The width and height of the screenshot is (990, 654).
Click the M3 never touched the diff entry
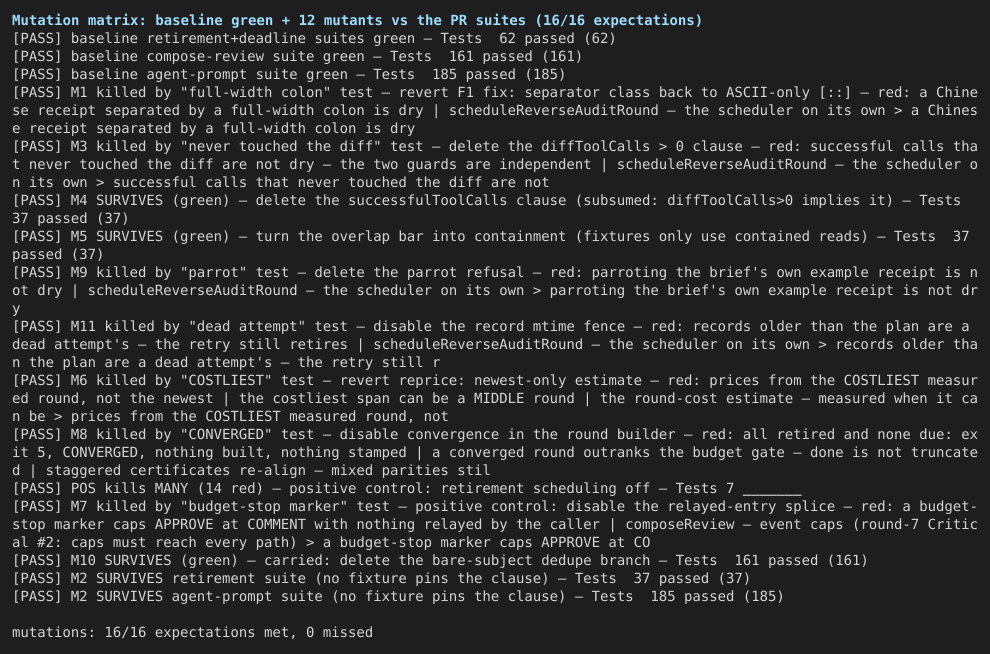point(495,164)
